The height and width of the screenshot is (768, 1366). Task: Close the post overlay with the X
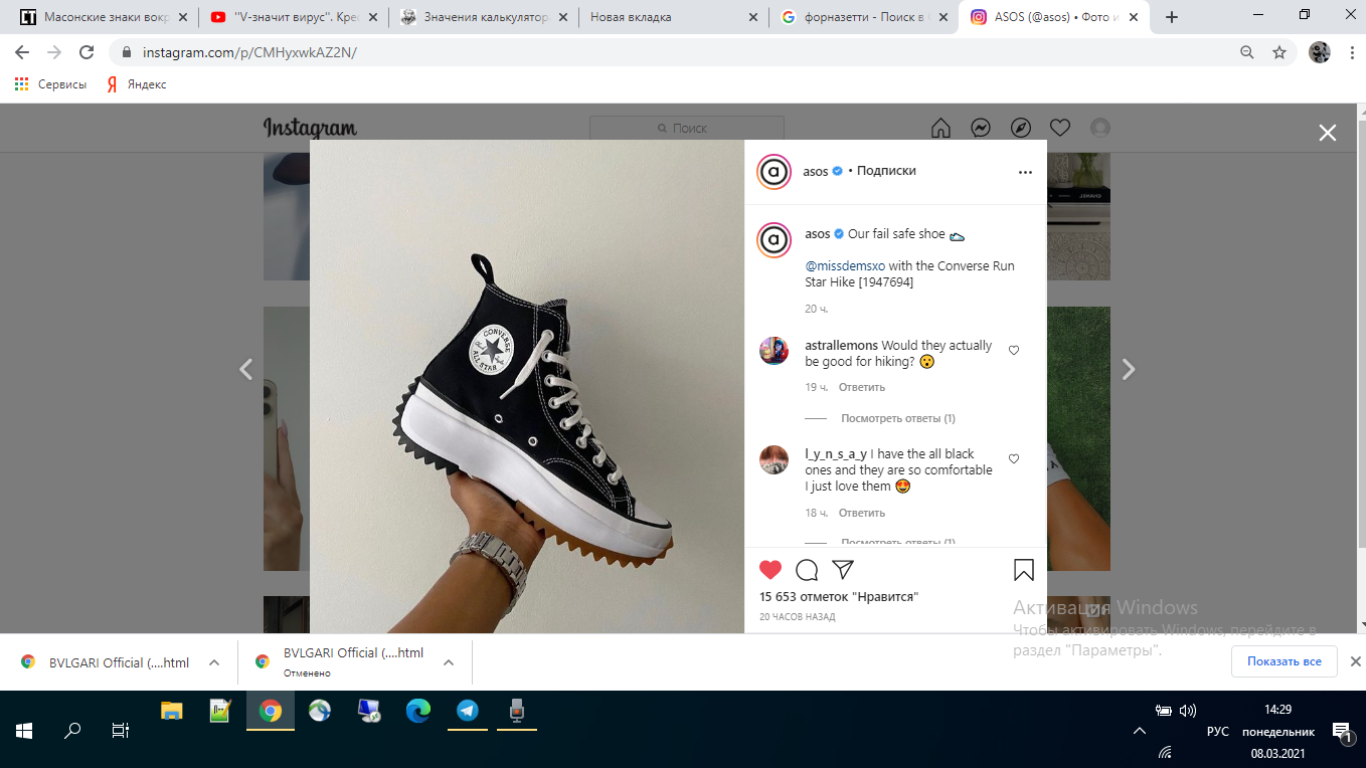[1327, 133]
